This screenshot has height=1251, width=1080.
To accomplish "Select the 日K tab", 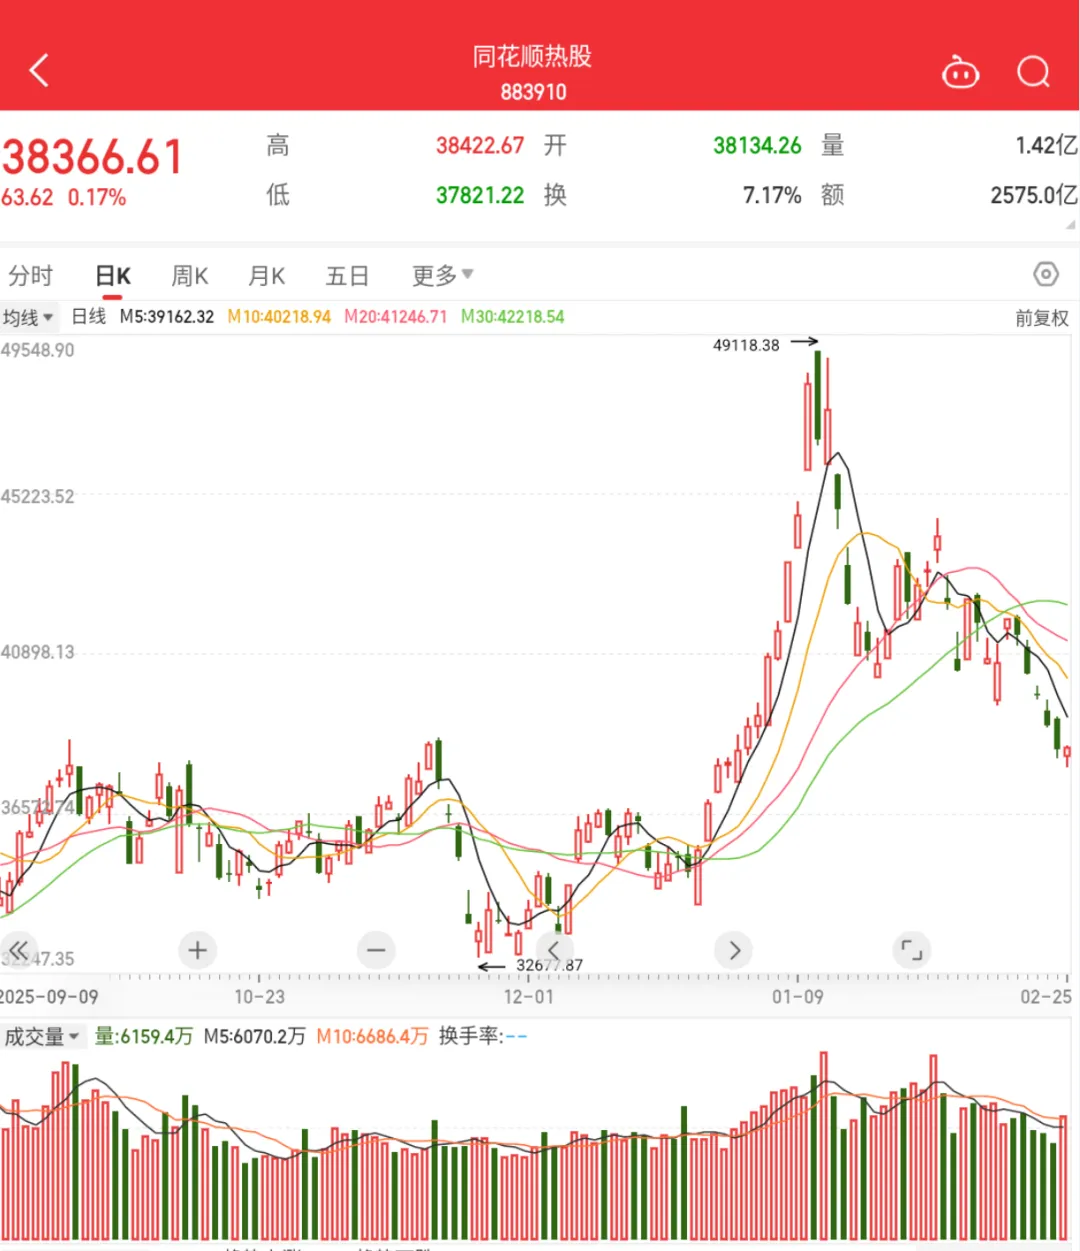I will click(x=113, y=276).
